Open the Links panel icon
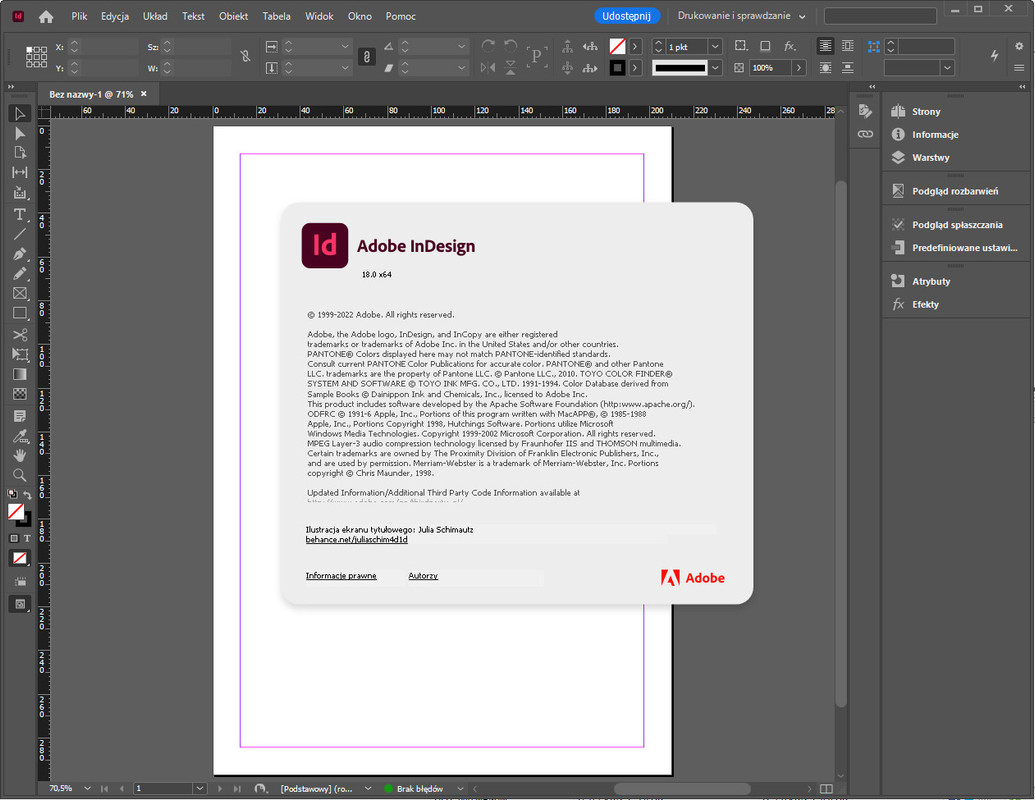Image resolution: width=1035 pixels, height=800 pixels. click(x=865, y=134)
